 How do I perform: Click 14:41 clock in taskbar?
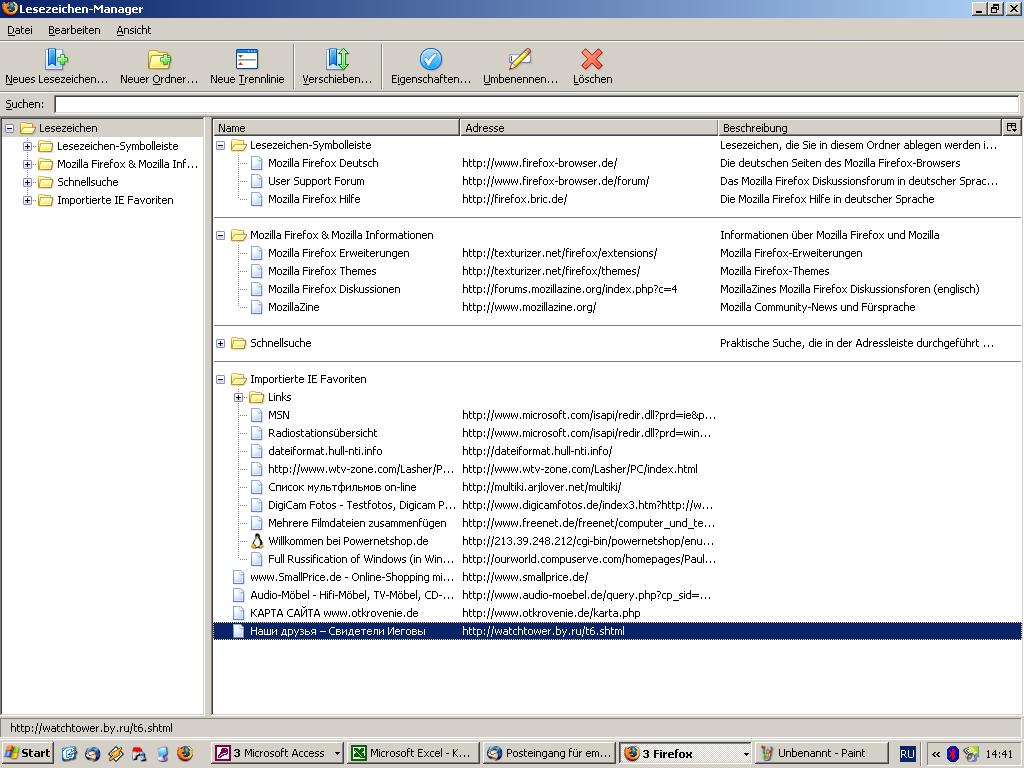pyautogui.click(x=999, y=754)
